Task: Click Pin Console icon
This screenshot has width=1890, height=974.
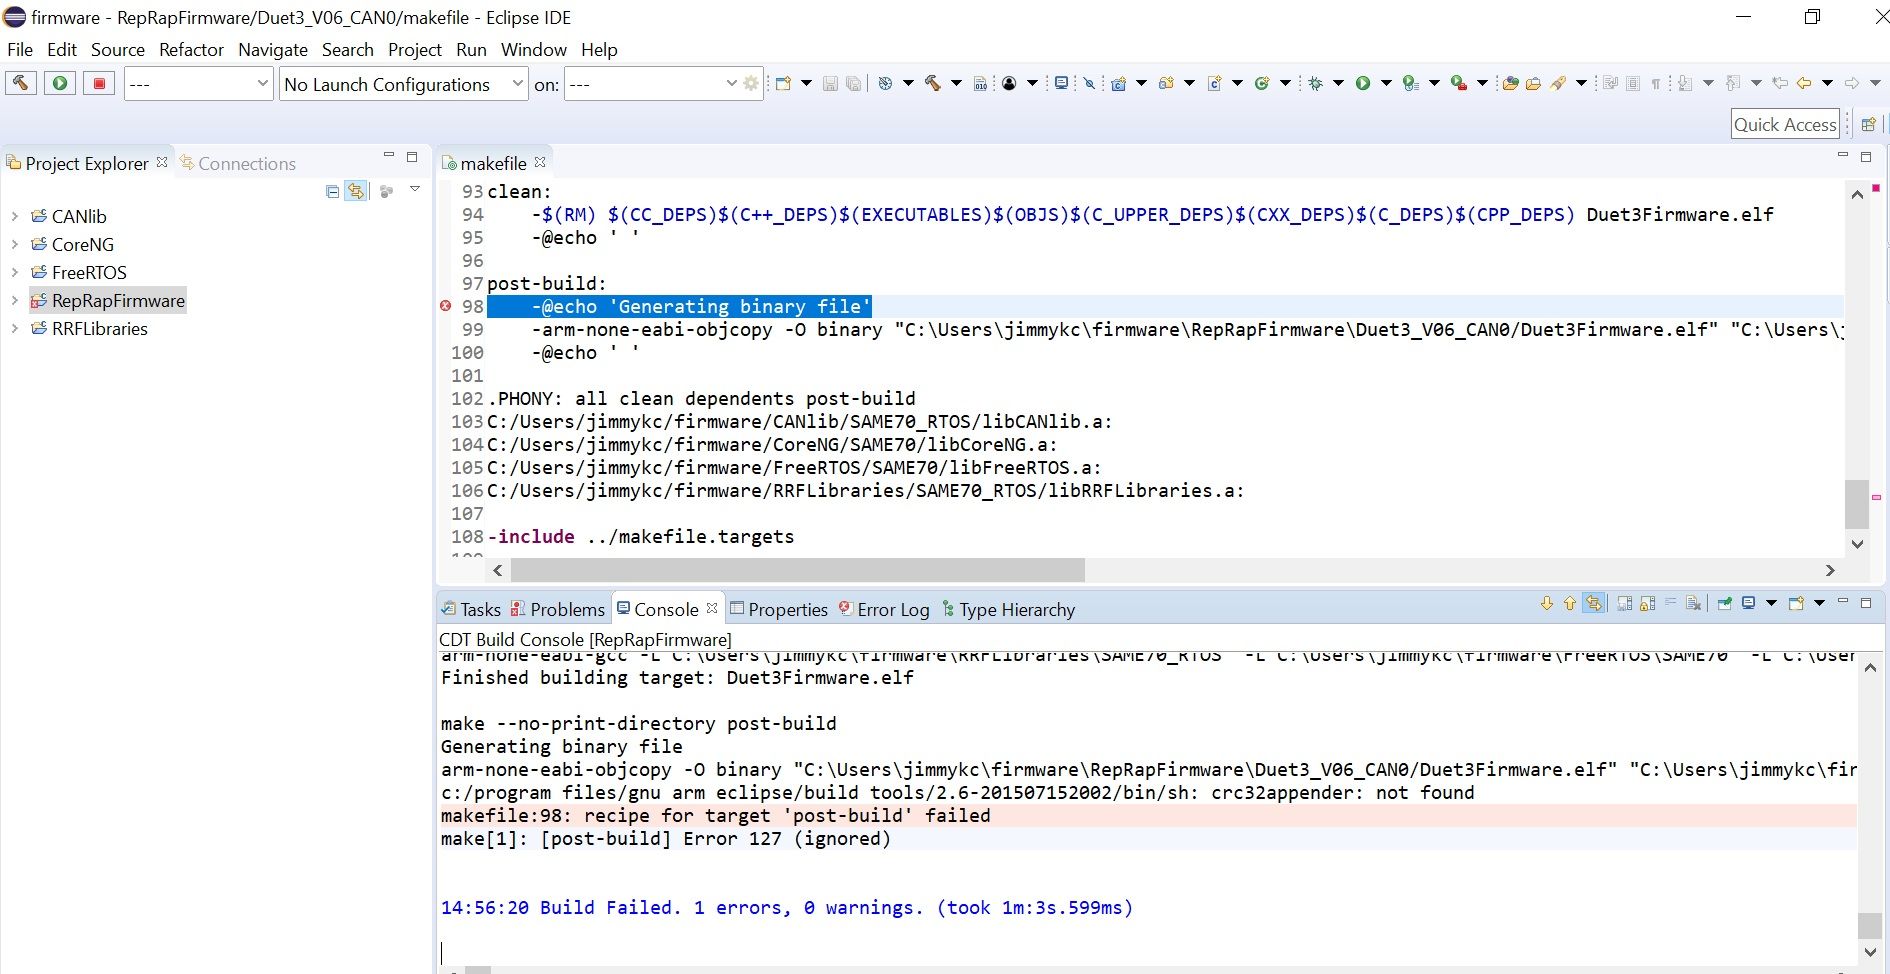Action: pyautogui.click(x=1724, y=603)
